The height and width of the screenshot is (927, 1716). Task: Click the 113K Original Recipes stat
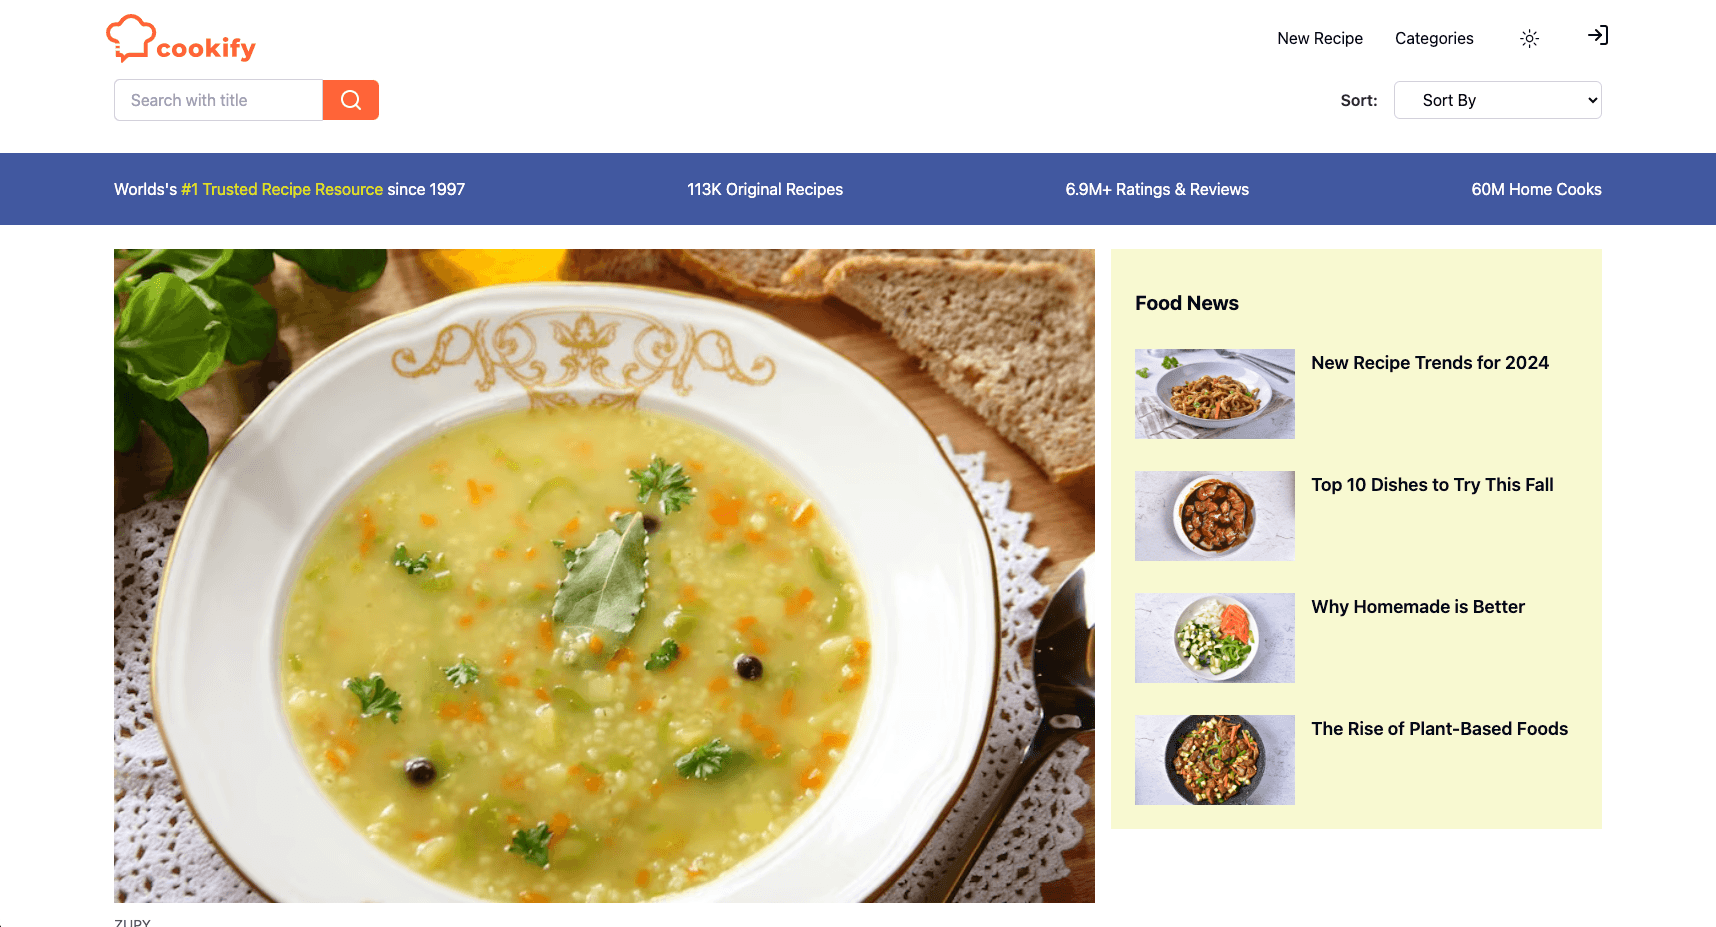[765, 189]
